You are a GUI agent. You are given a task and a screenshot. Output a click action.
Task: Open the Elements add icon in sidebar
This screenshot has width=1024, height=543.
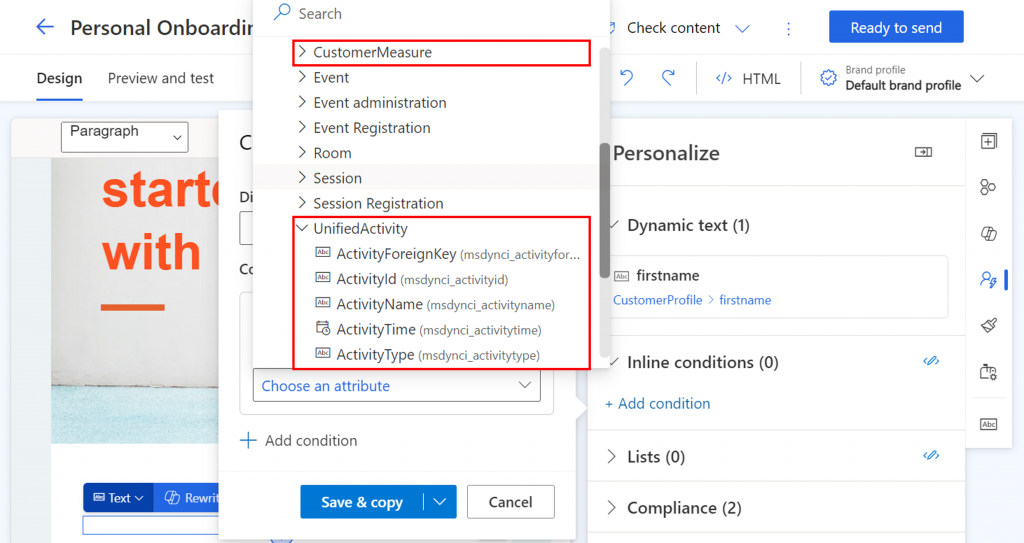pos(988,142)
